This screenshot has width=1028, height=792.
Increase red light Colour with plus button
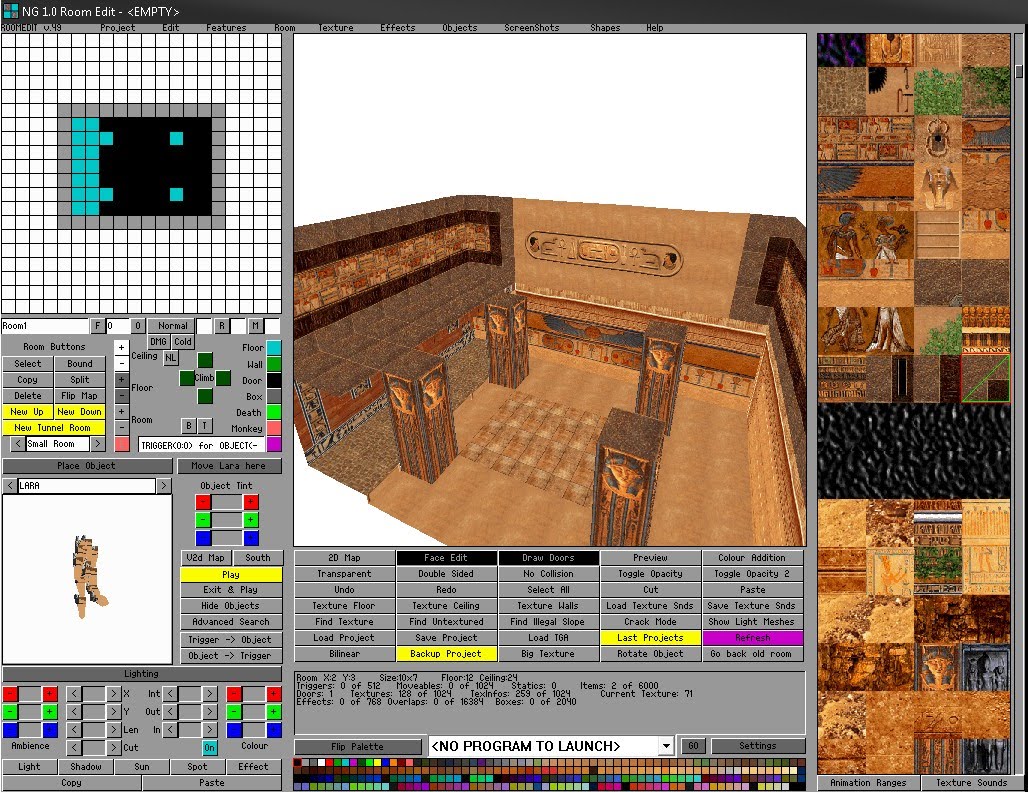point(274,694)
